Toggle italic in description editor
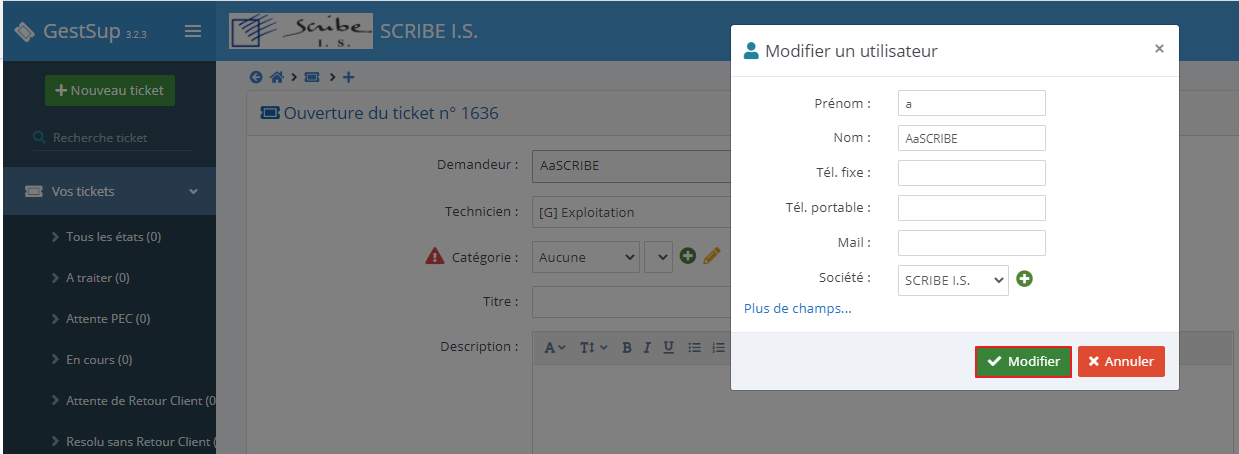The width and height of the screenshot is (1239, 454). coord(647,347)
